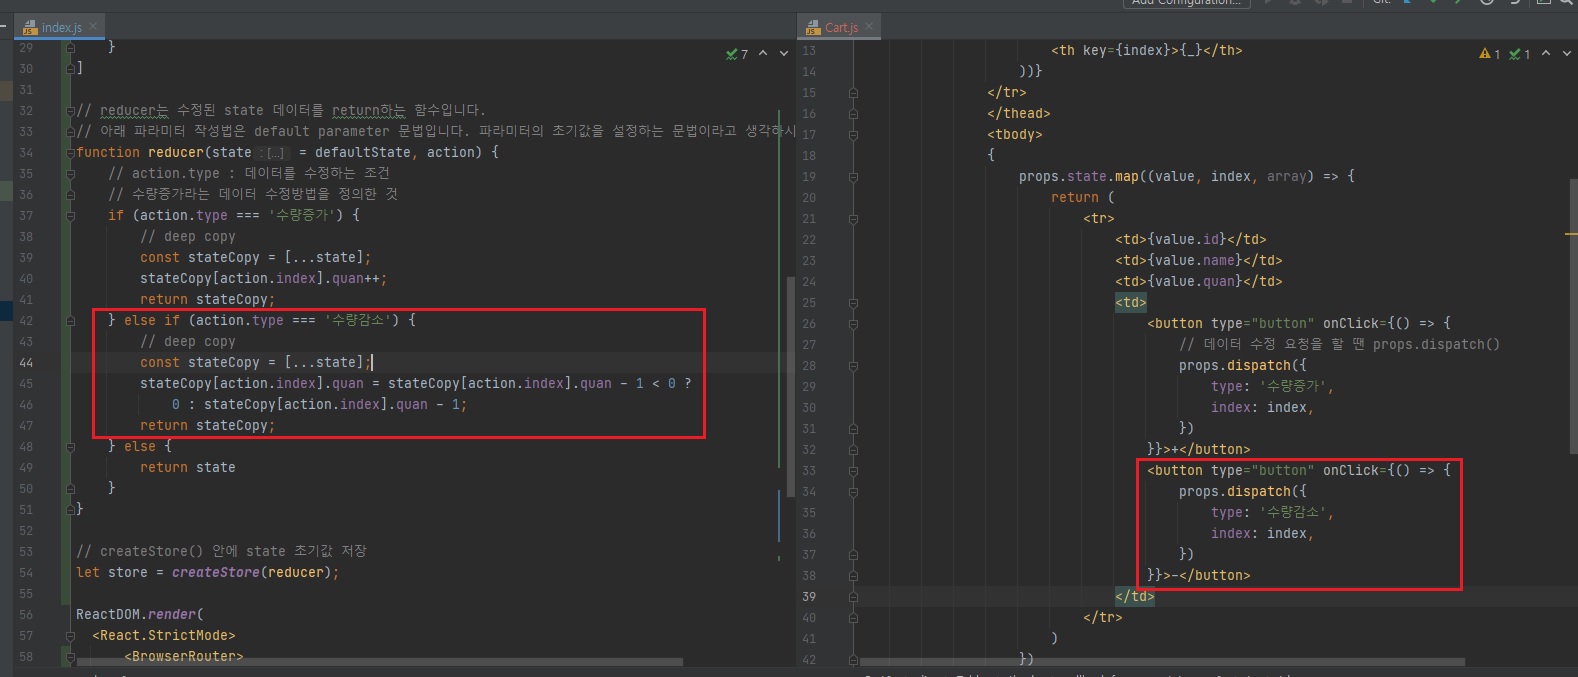Click ReactDOM on line 56
This screenshot has width=1578, height=677.
coord(108,615)
